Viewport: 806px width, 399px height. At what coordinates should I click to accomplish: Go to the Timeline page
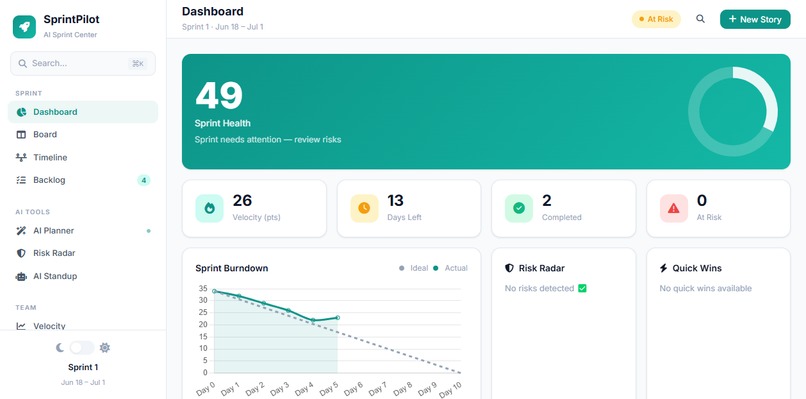(83, 157)
